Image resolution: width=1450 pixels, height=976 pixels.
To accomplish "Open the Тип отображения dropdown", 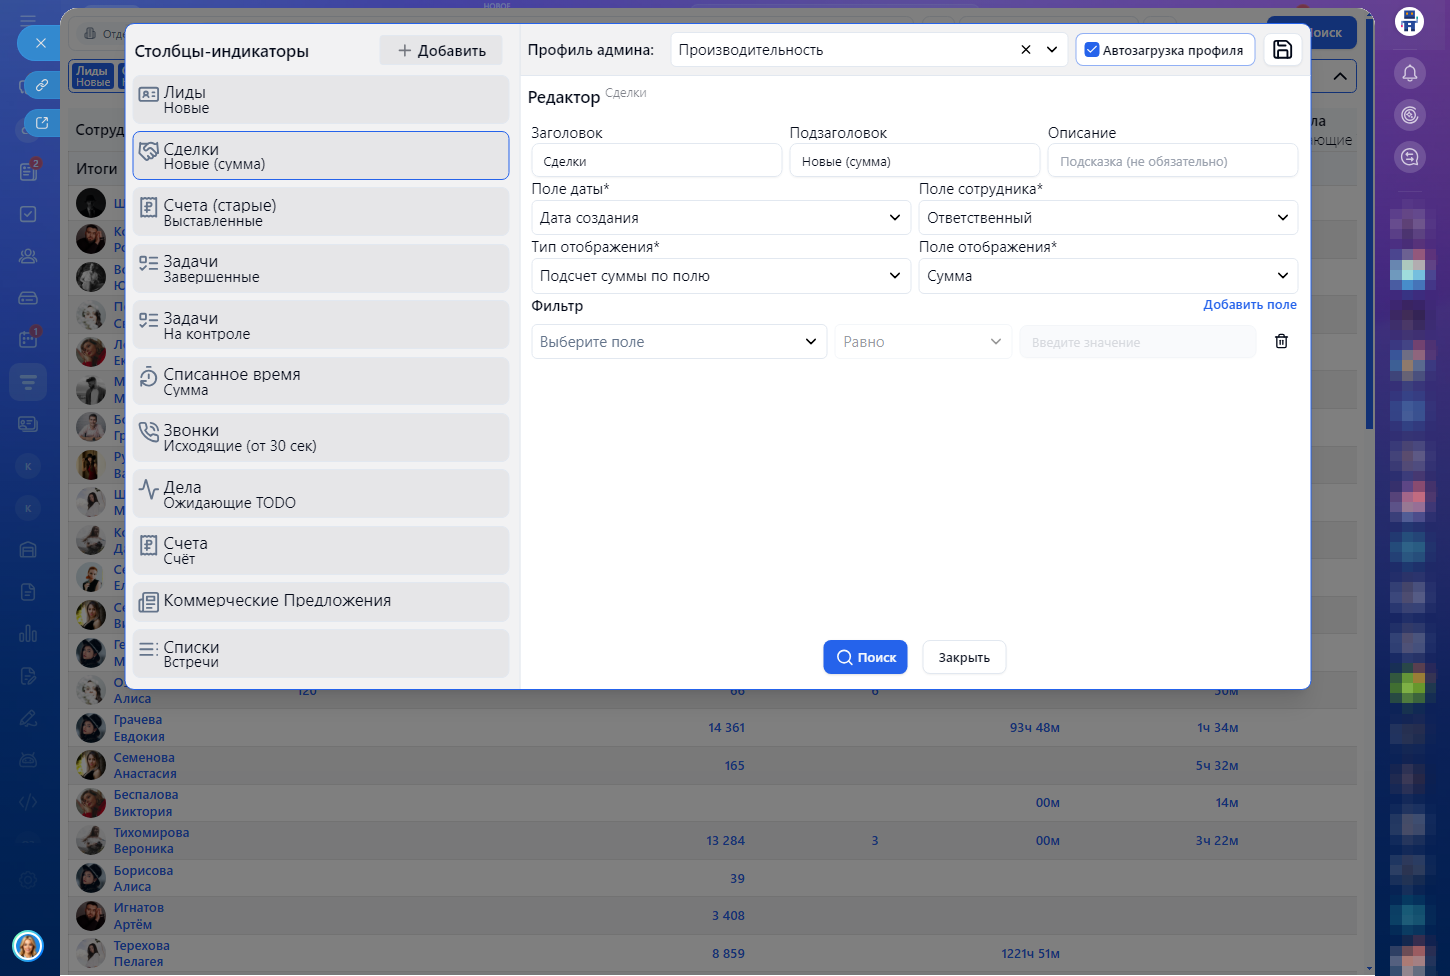I will point(720,276).
